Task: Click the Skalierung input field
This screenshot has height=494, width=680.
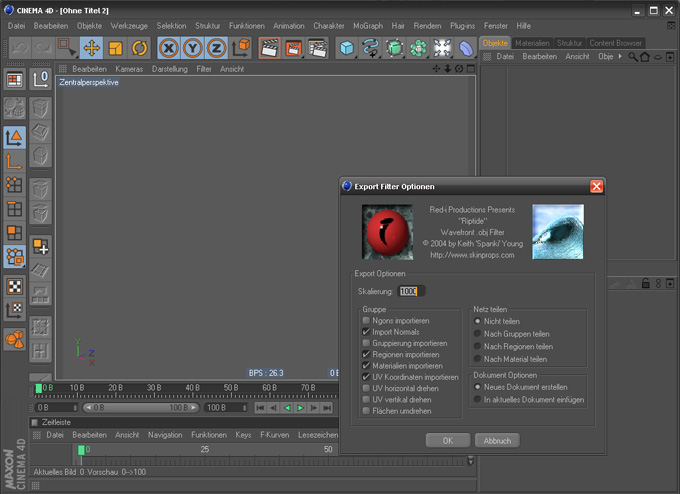Action: click(x=410, y=291)
